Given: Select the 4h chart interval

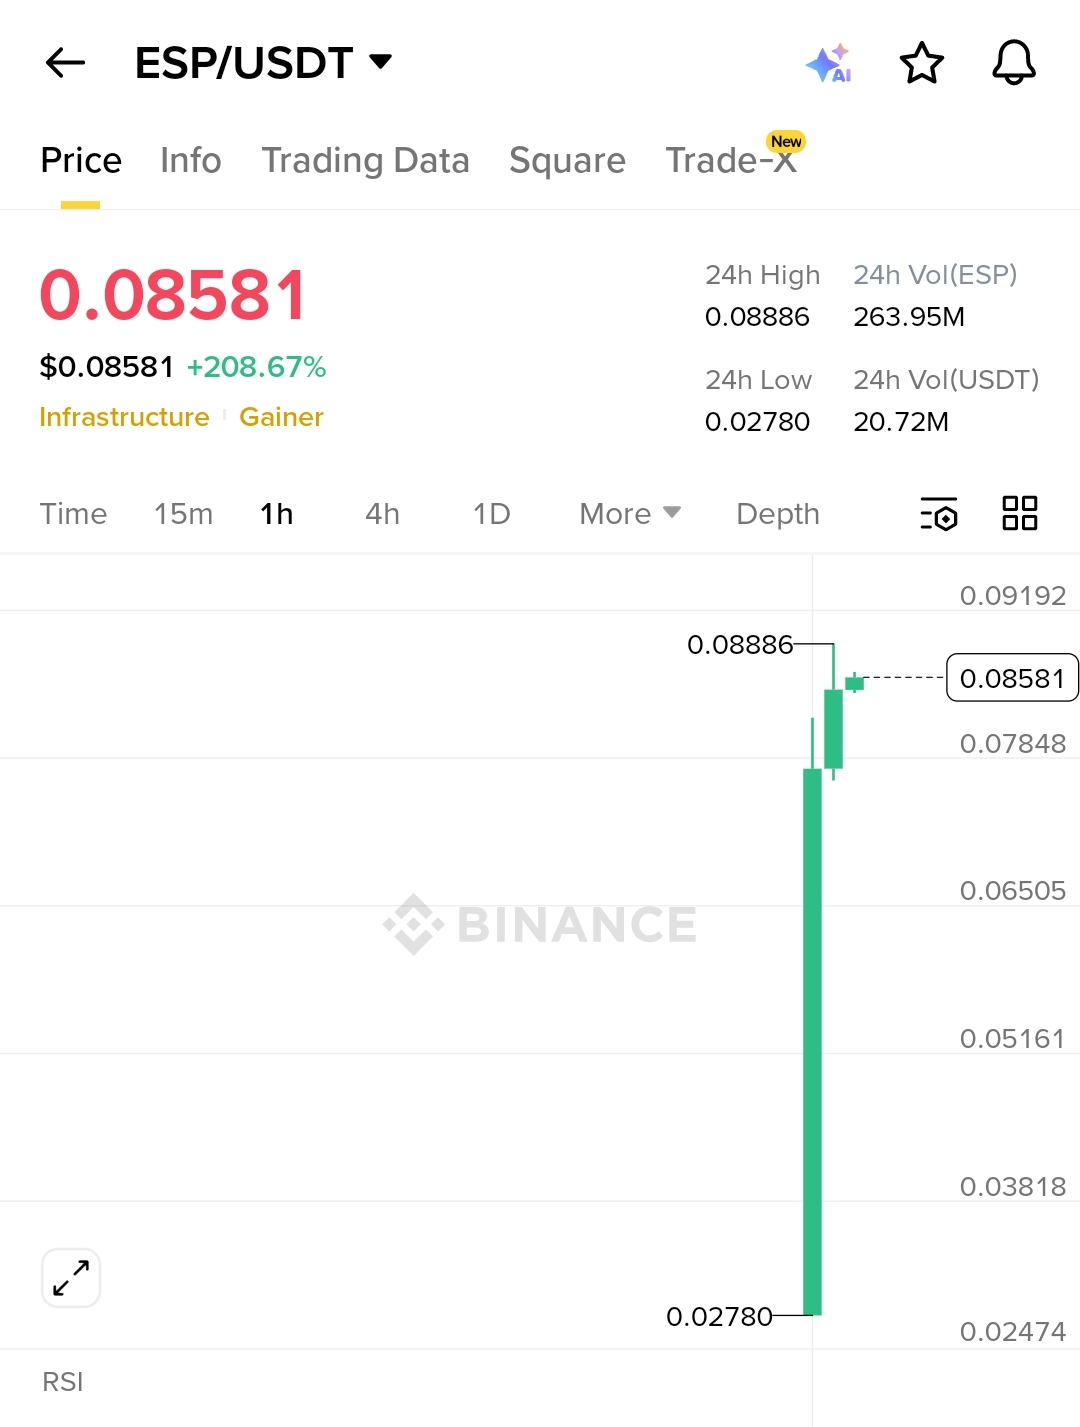Looking at the screenshot, I should tap(382, 514).
